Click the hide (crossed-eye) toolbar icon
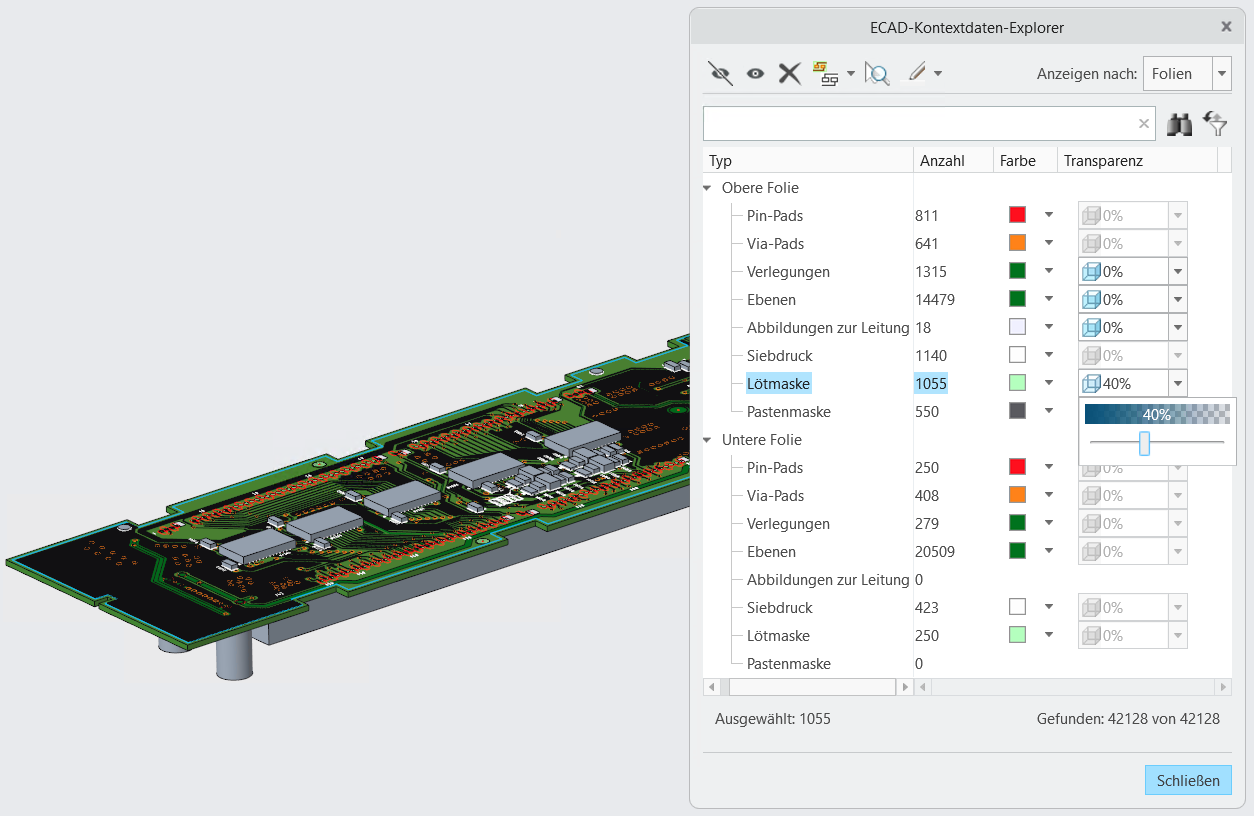Image resolution: width=1254 pixels, height=816 pixels. click(x=720, y=73)
